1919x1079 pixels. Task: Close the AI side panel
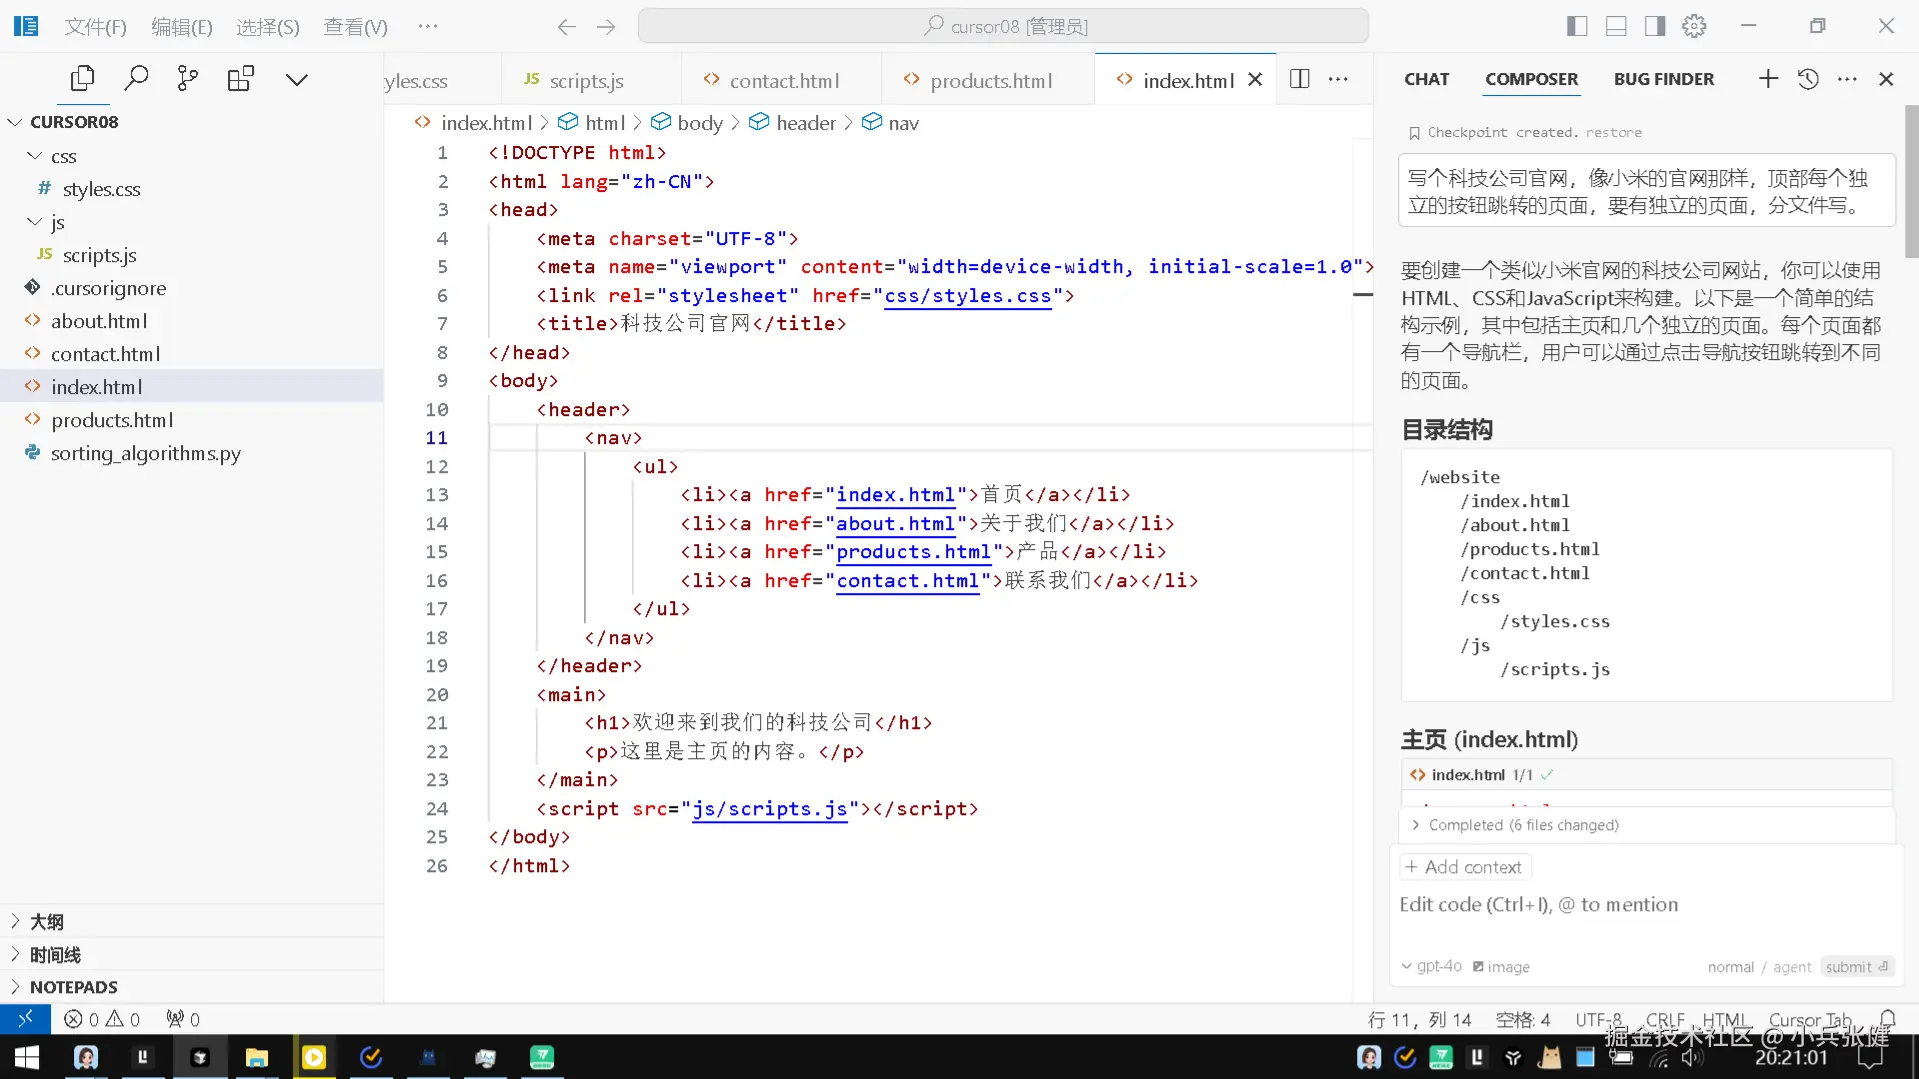coord(1886,79)
